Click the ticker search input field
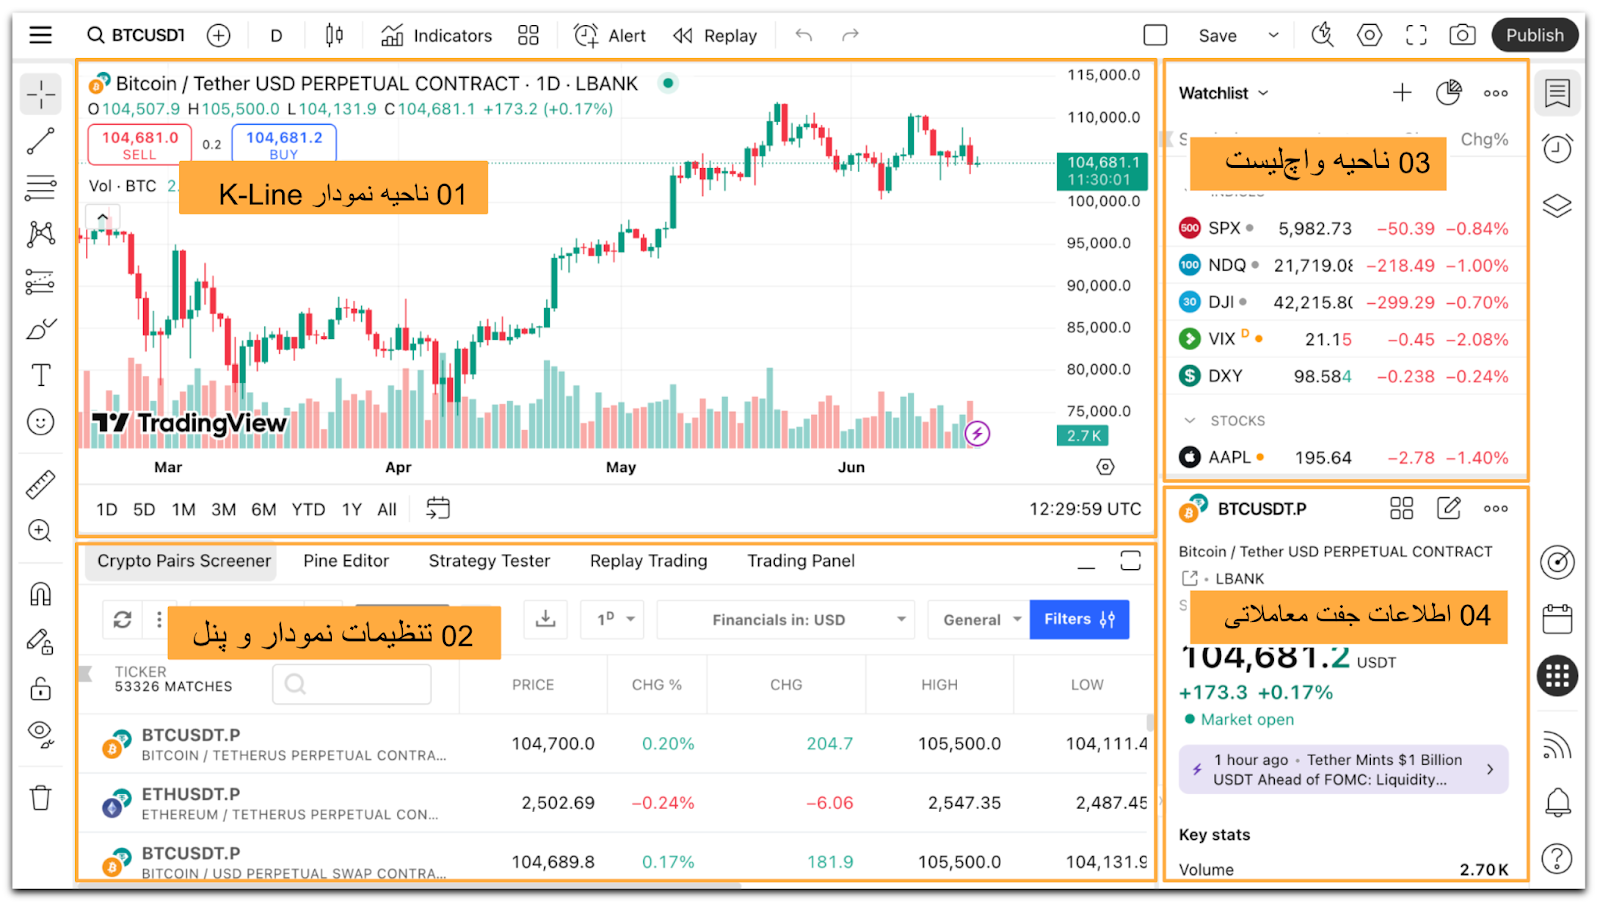Image resolution: width=1600 pixels, height=905 pixels. 352,685
